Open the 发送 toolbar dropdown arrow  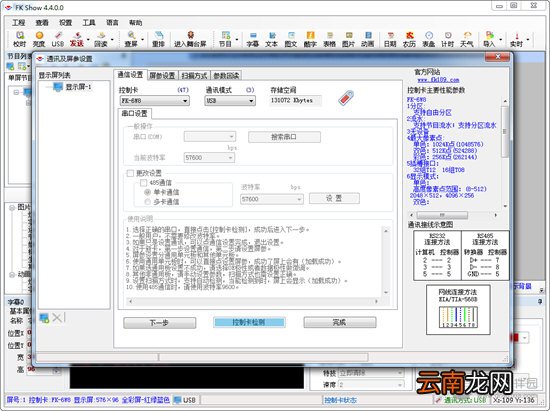[x=88, y=39]
